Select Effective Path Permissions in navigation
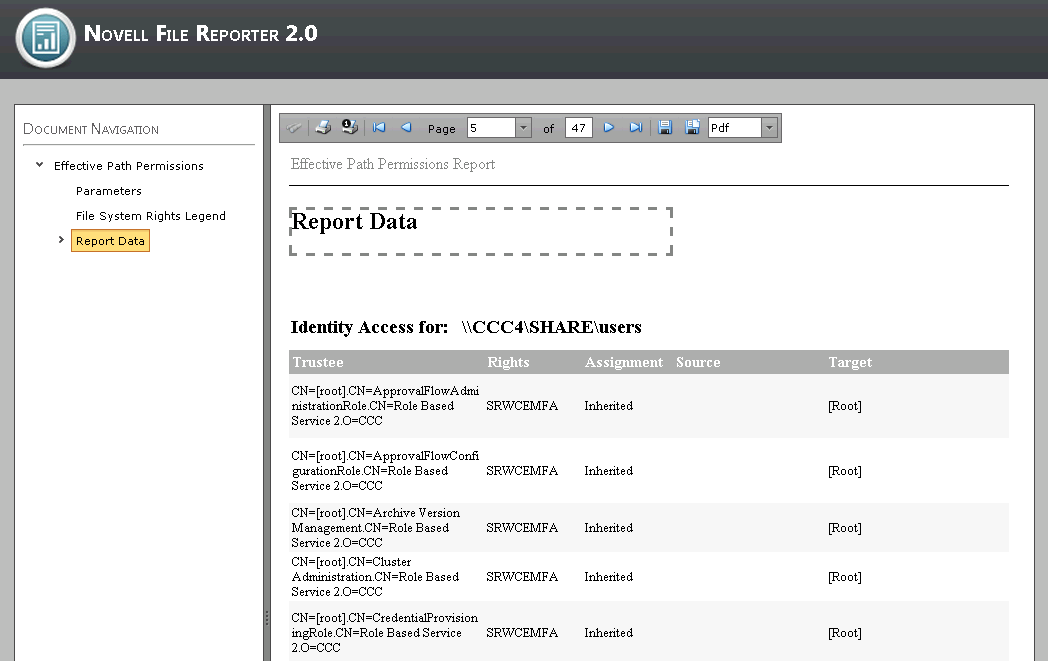The height and width of the screenshot is (661, 1048). point(129,166)
